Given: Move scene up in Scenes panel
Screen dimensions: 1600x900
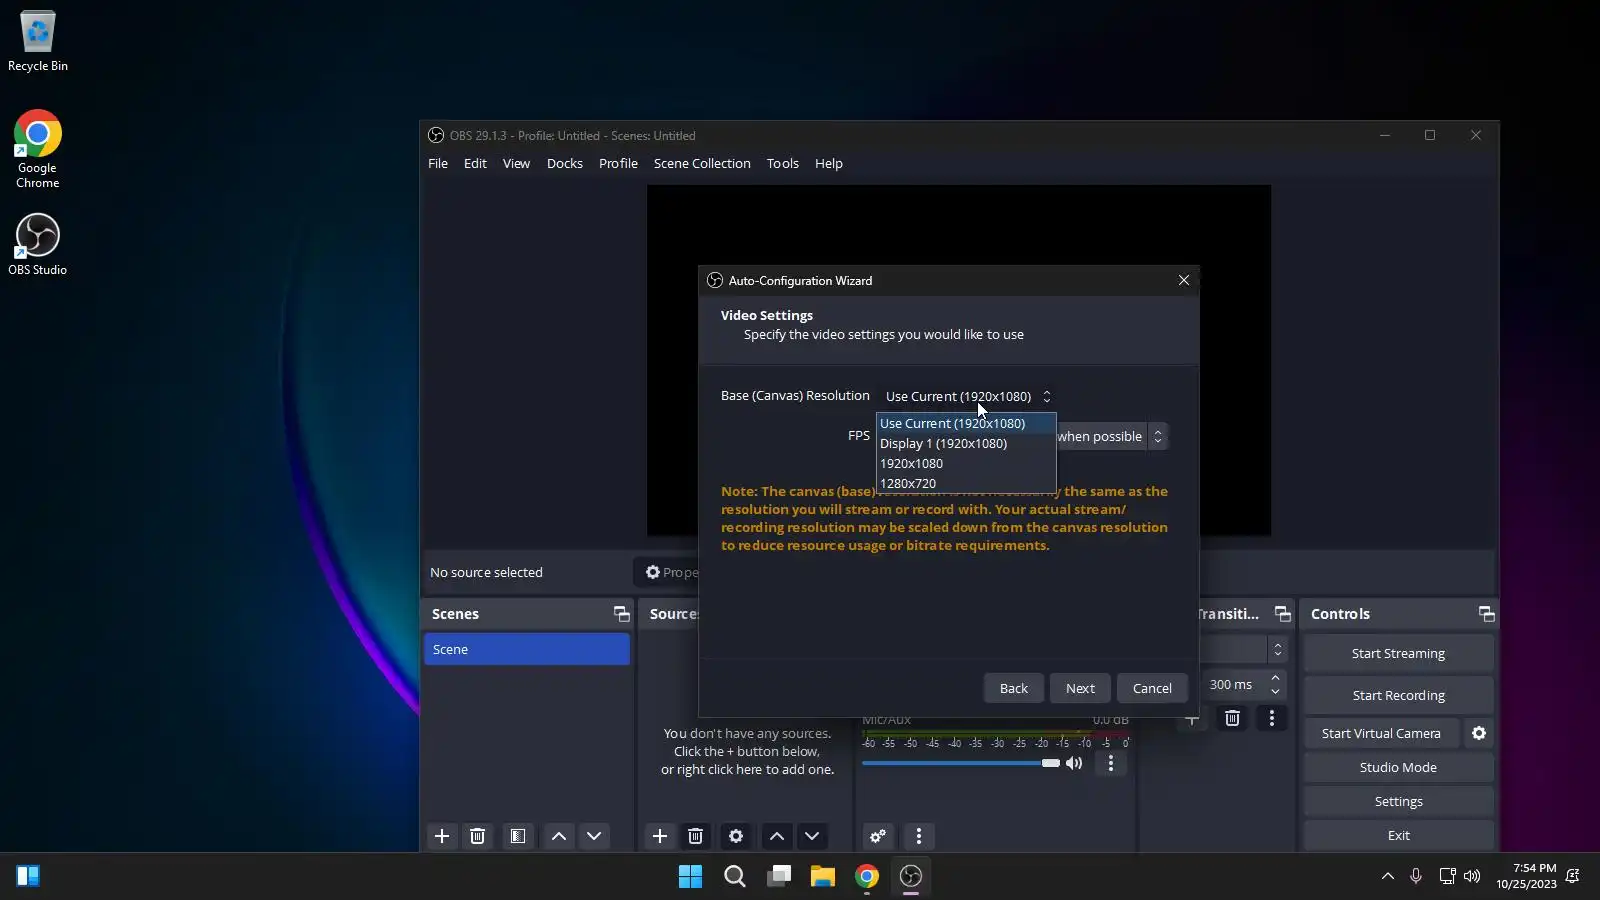Looking at the screenshot, I should click(x=559, y=836).
